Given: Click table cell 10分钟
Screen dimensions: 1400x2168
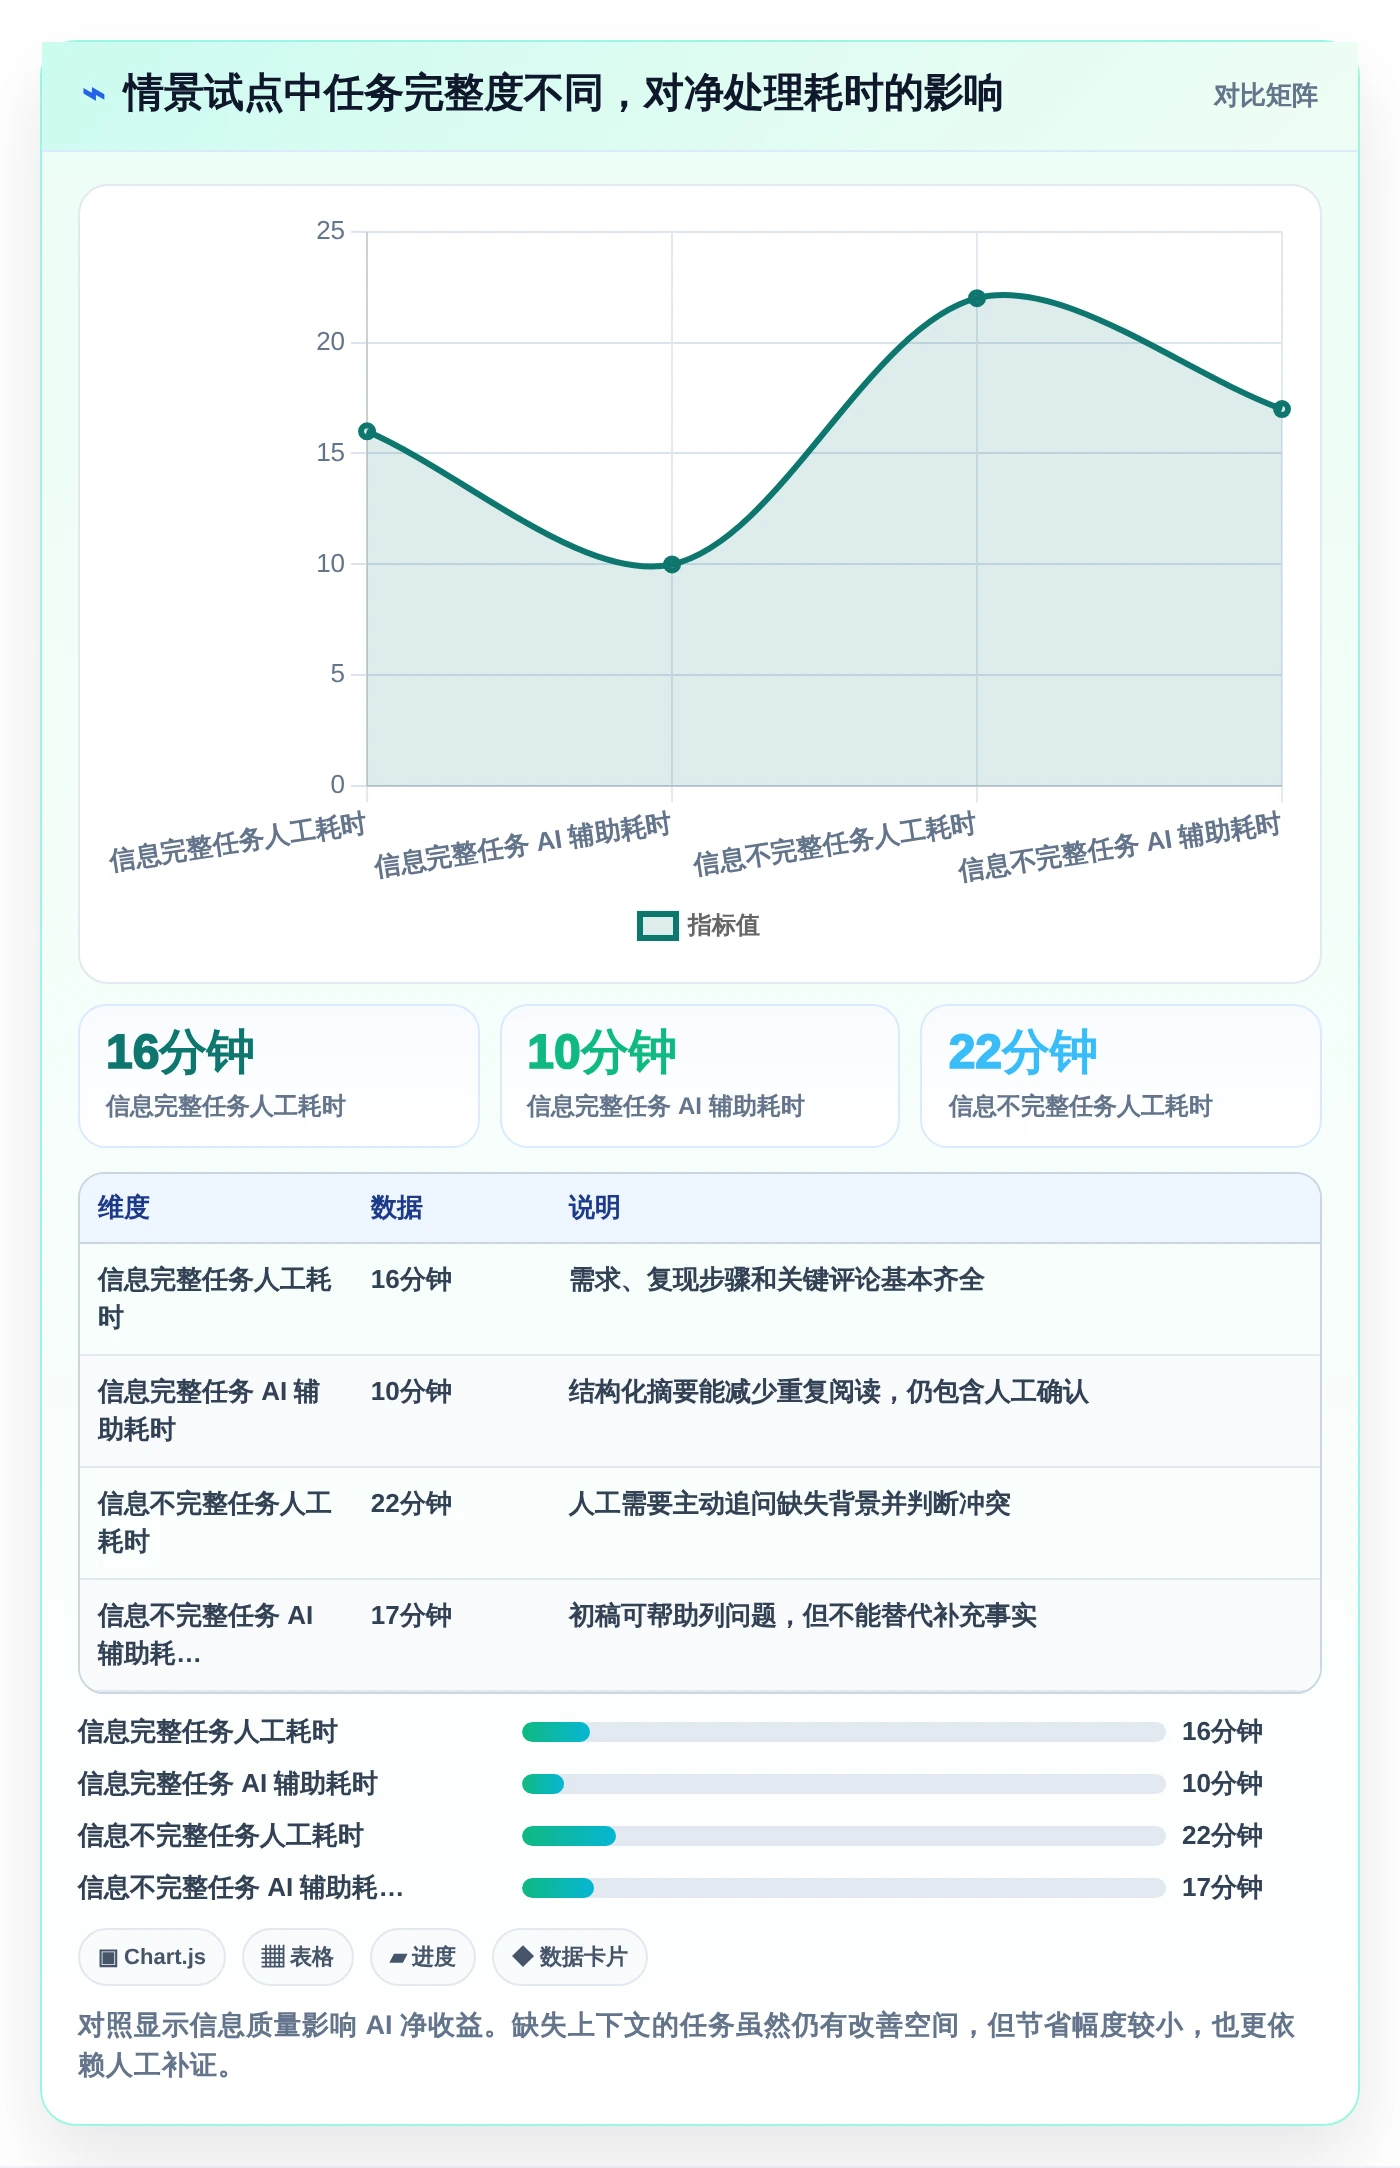Looking at the screenshot, I should (411, 1392).
